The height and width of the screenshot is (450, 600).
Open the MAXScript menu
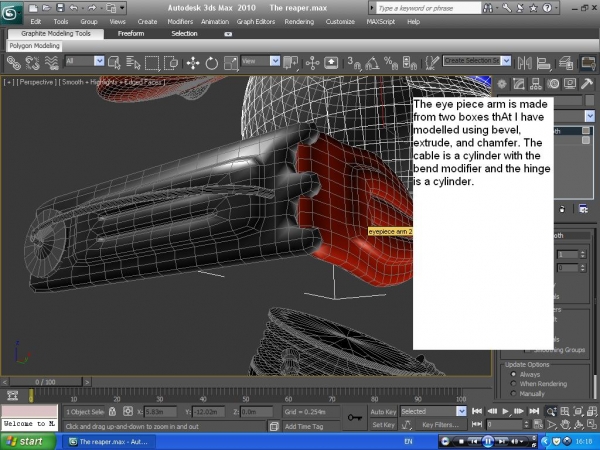pos(380,22)
